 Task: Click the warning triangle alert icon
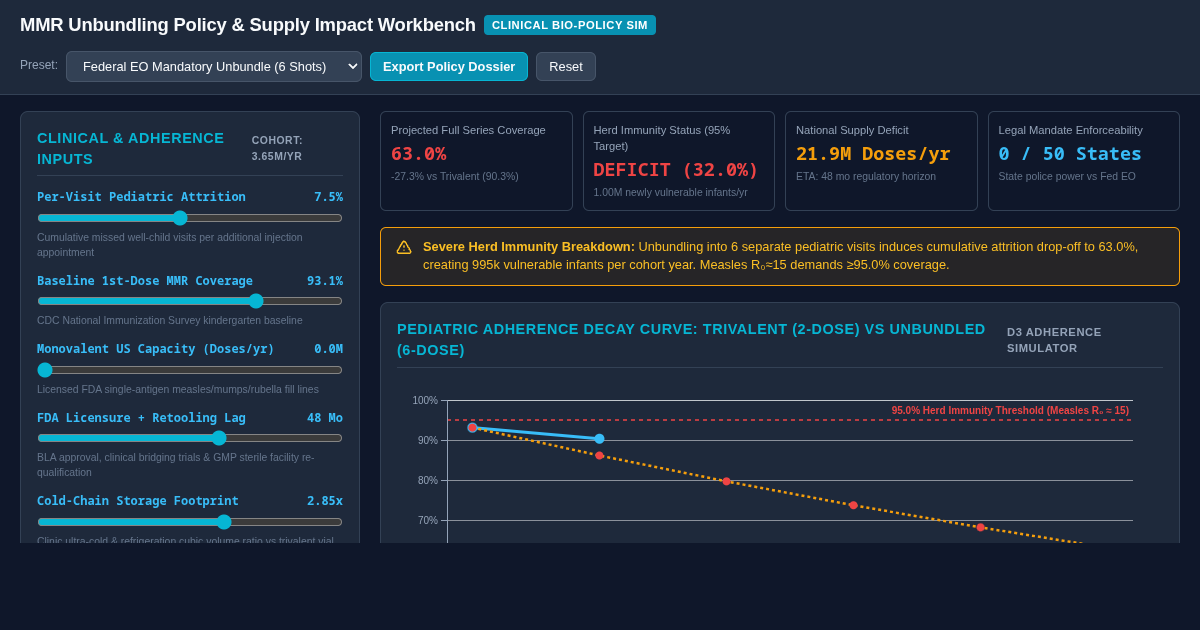pyautogui.click(x=404, y=247)
